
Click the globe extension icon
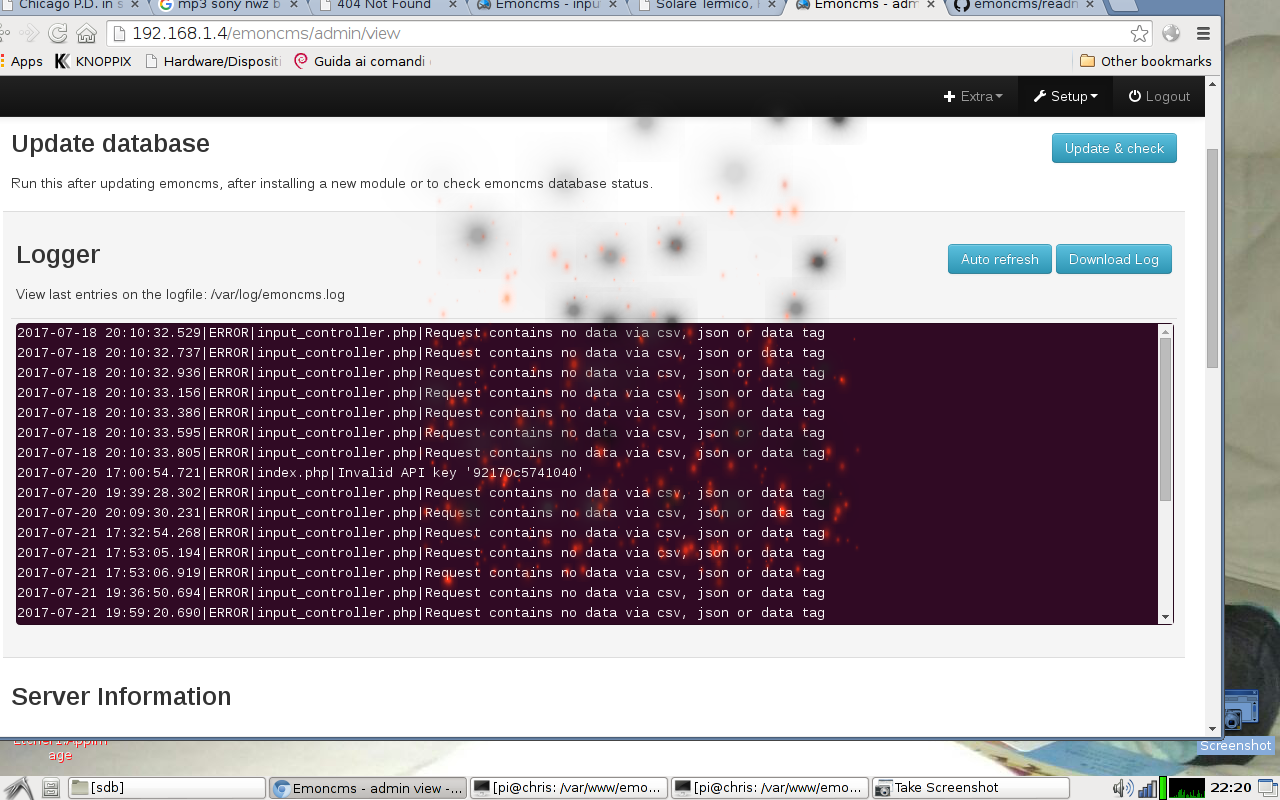(1171, 33)
